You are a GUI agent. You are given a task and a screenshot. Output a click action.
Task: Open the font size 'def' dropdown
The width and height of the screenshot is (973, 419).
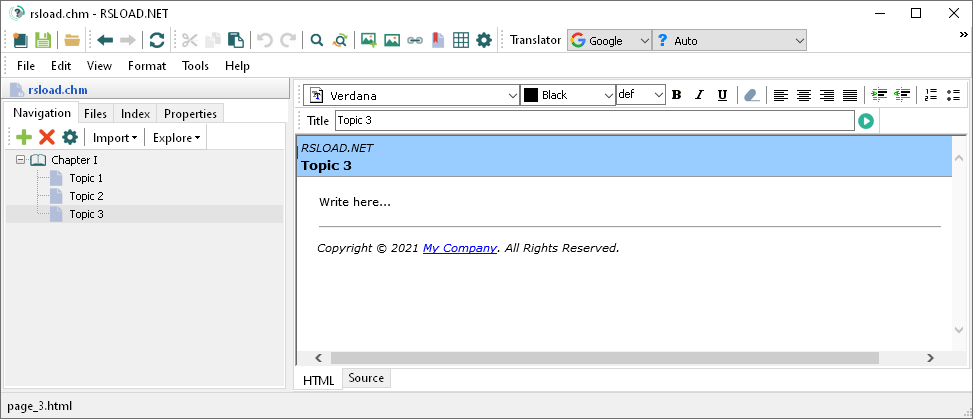coord(640,95)
